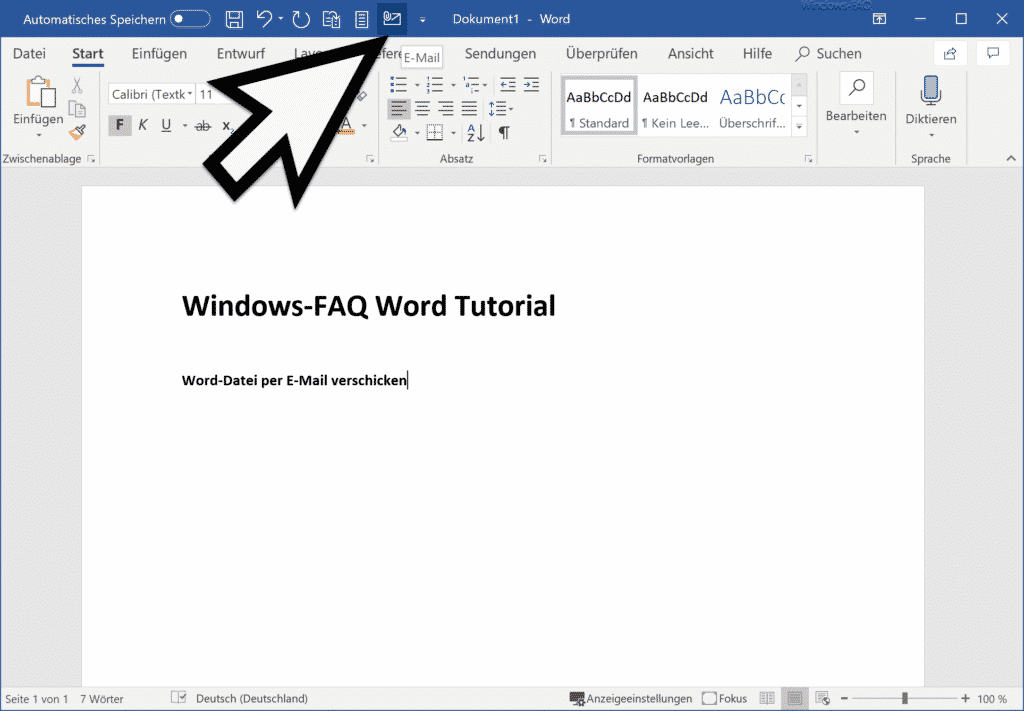Click the shading paint bucket icon
This screenshot has height=711, width=1024.
pos(399,133)
